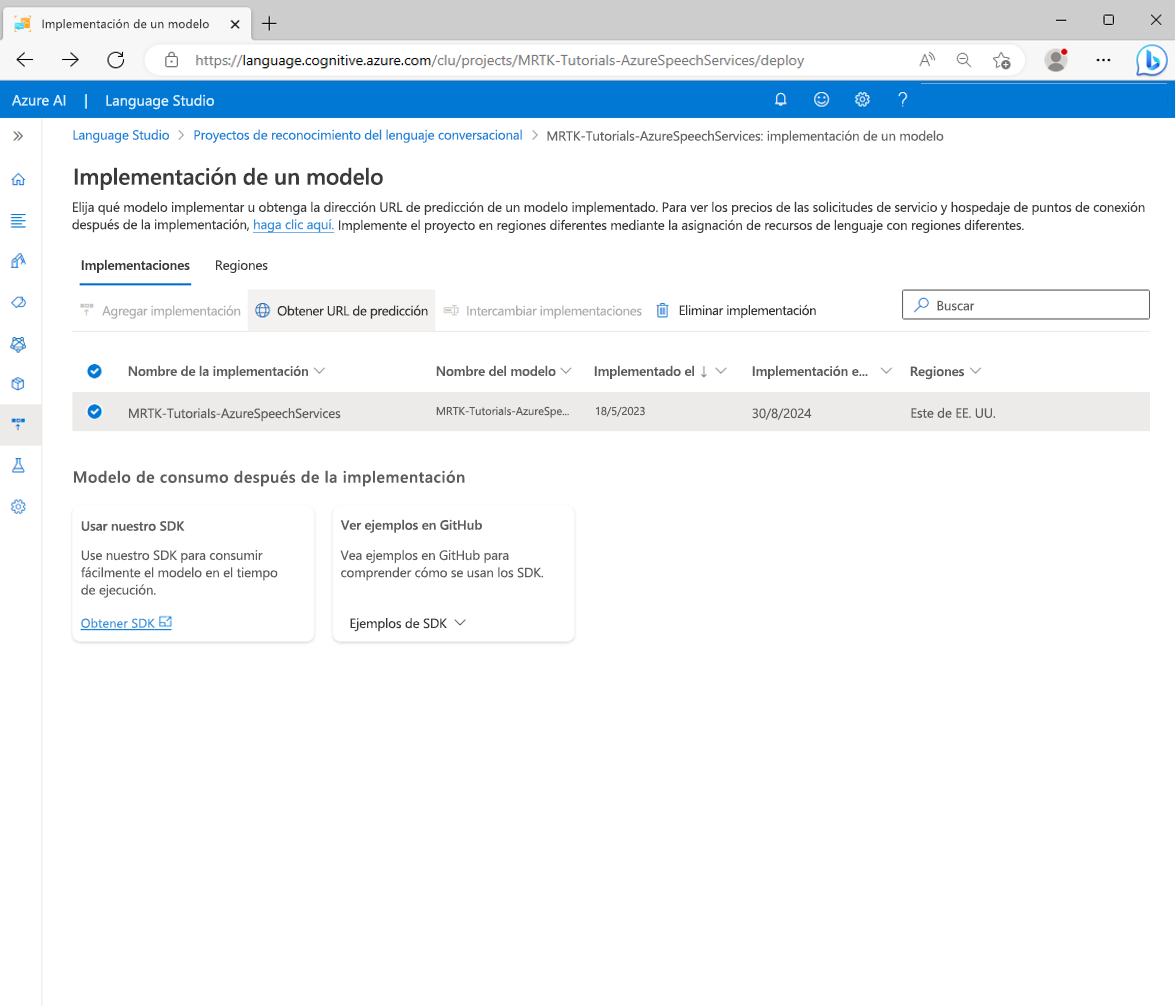The image size is (1175, 1006).
Task: Open Implementado el column dropdown chevron
Action: tap(721, 371)
